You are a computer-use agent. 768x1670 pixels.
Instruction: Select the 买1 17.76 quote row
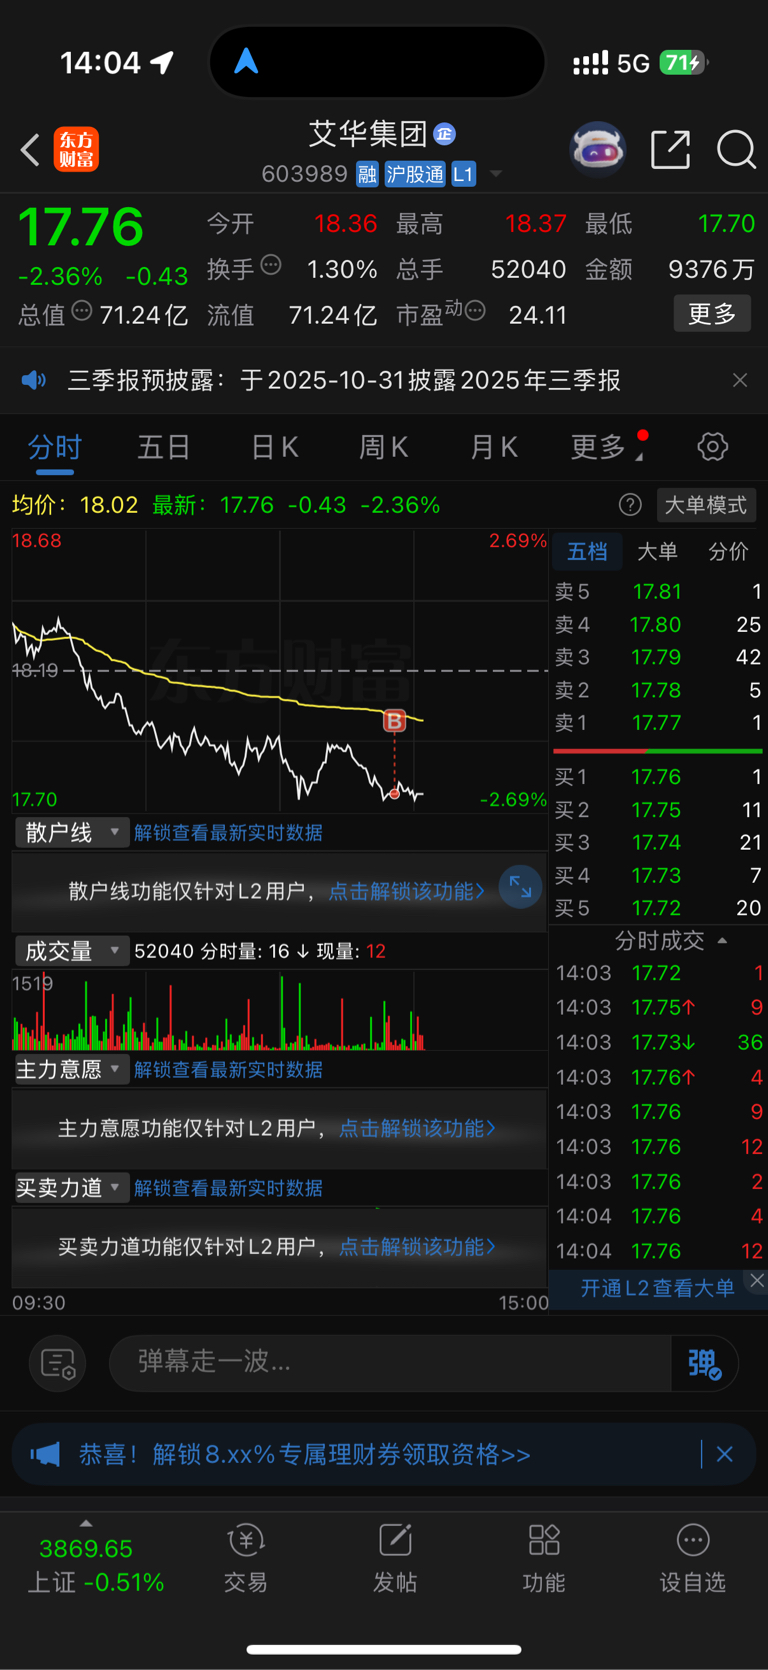[x=658, y=776]
